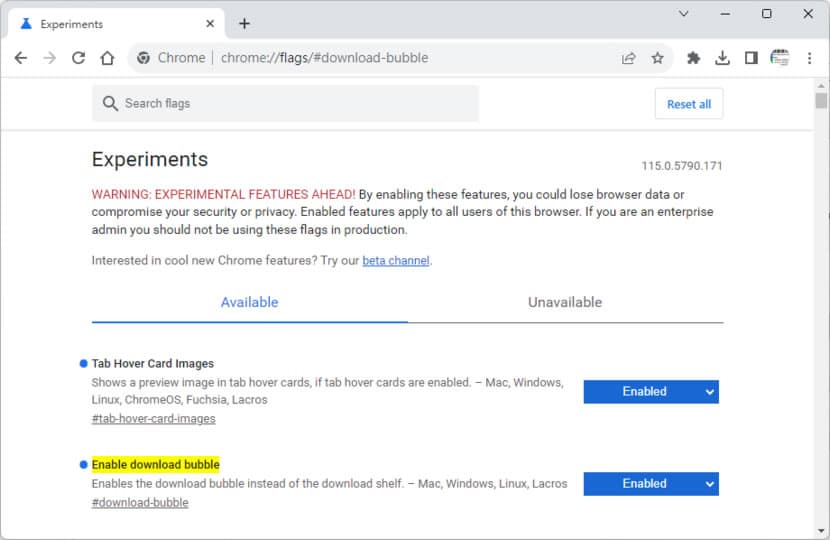Viewport: 830px width, 540px height.
Task: Click the Tab Hover Card Images title
Action: point(152,364)
